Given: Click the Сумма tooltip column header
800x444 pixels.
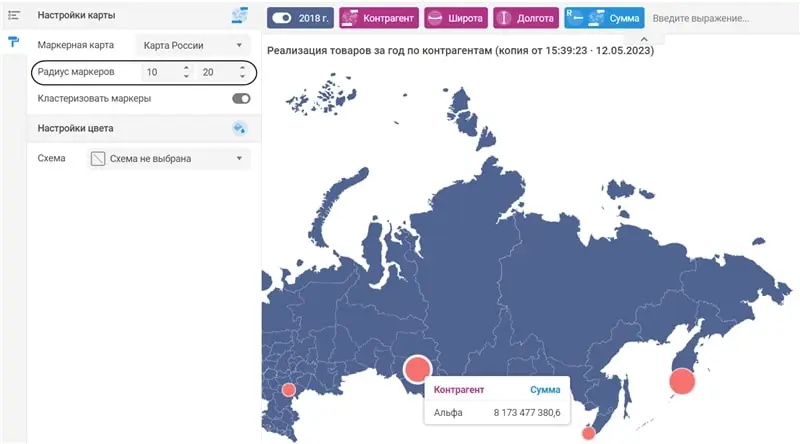Looking at the screenshot, I should 545,390.
